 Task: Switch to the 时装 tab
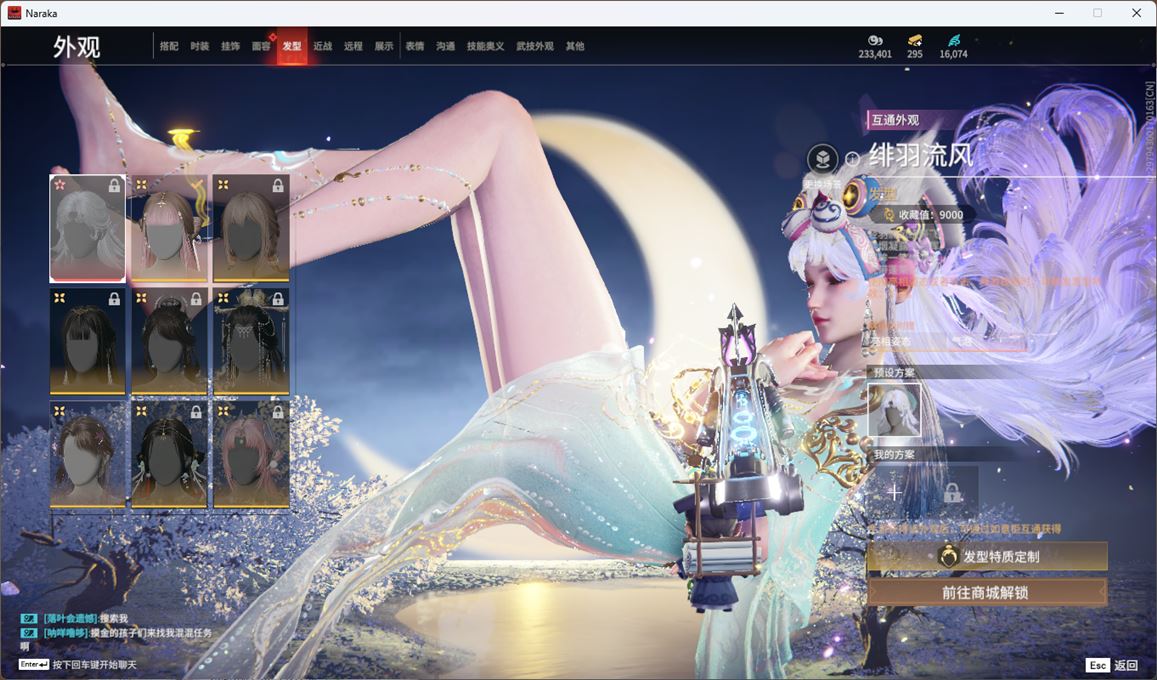click(200, 46)
